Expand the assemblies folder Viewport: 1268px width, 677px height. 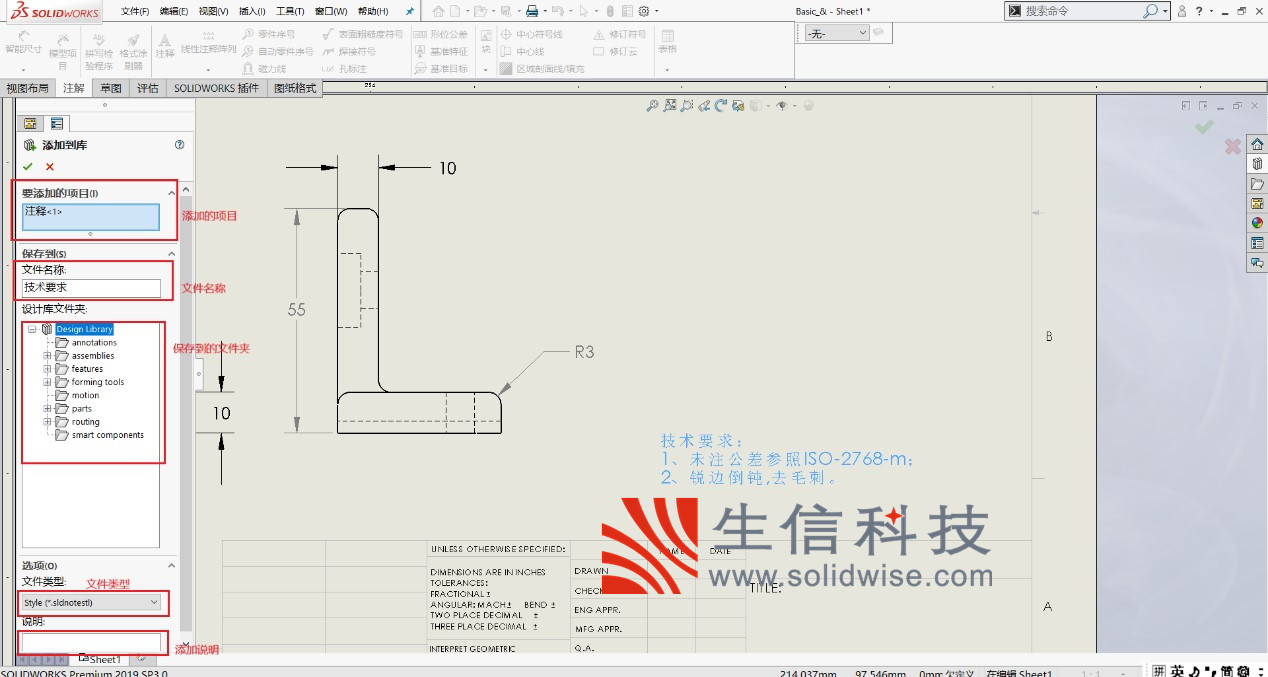pyautogui.click(x=47, y=356)
